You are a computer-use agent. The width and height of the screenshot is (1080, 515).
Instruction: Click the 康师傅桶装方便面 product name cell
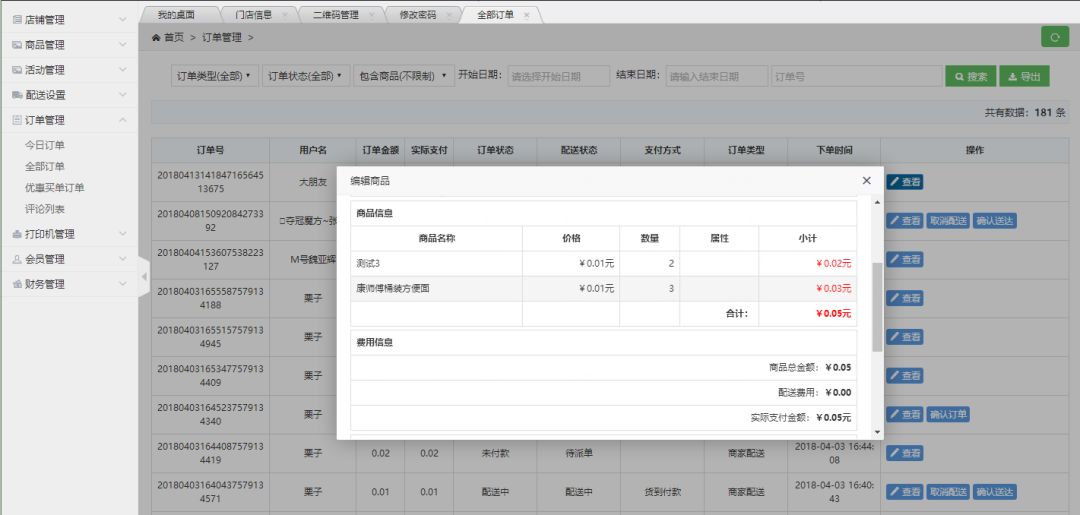(436, 288)
